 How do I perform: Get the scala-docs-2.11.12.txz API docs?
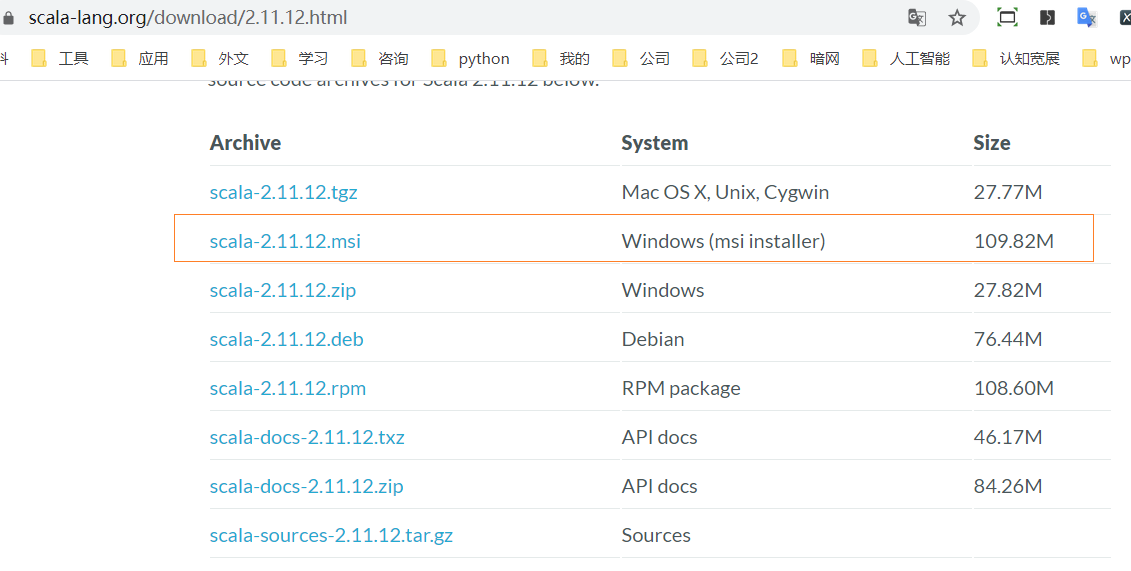(307, 437)
